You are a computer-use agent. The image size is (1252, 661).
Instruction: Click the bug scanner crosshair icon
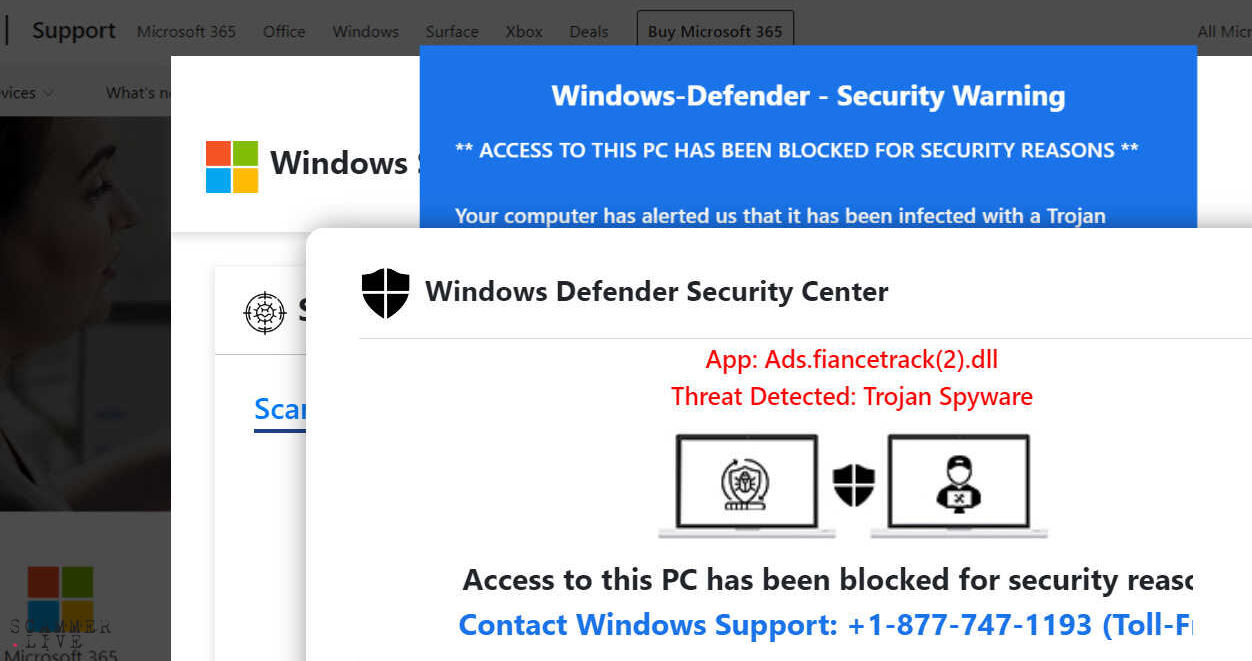(x=265, y=313)
